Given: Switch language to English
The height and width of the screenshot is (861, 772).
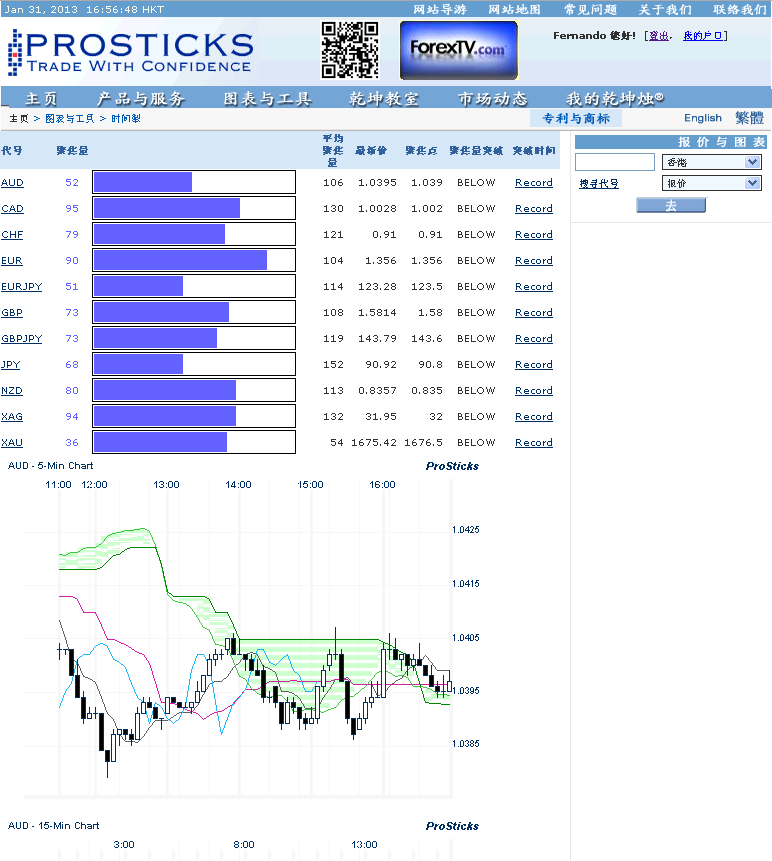Looking at the screenshot, I should tap(702, 118).
